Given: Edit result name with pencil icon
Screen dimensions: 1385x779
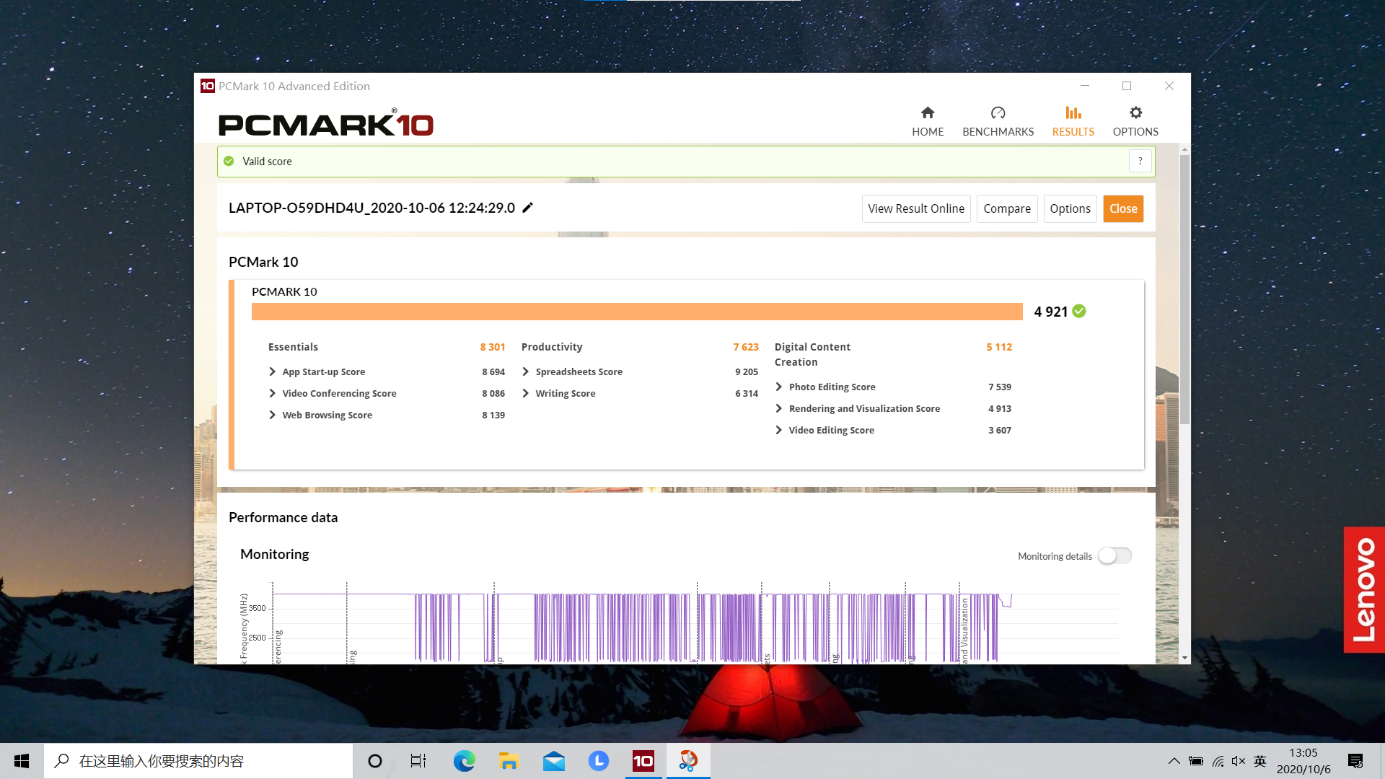Looking at the screenshot, I should click(x=528, y=208).
